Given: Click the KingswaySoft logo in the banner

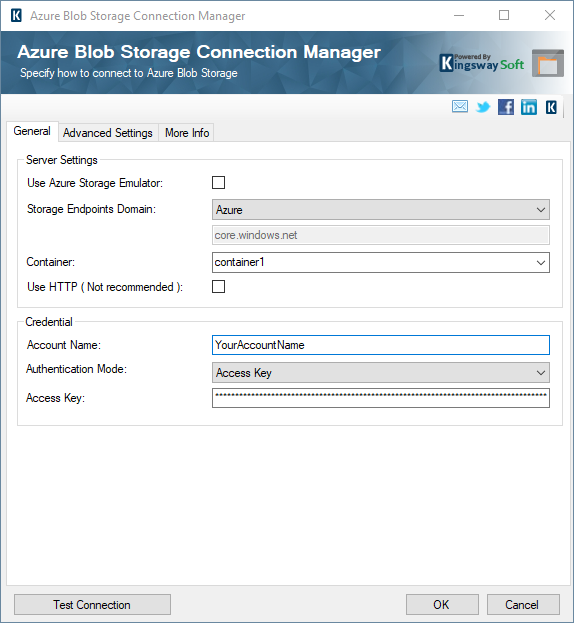Looking at the screenshot, I should [481, 63].
